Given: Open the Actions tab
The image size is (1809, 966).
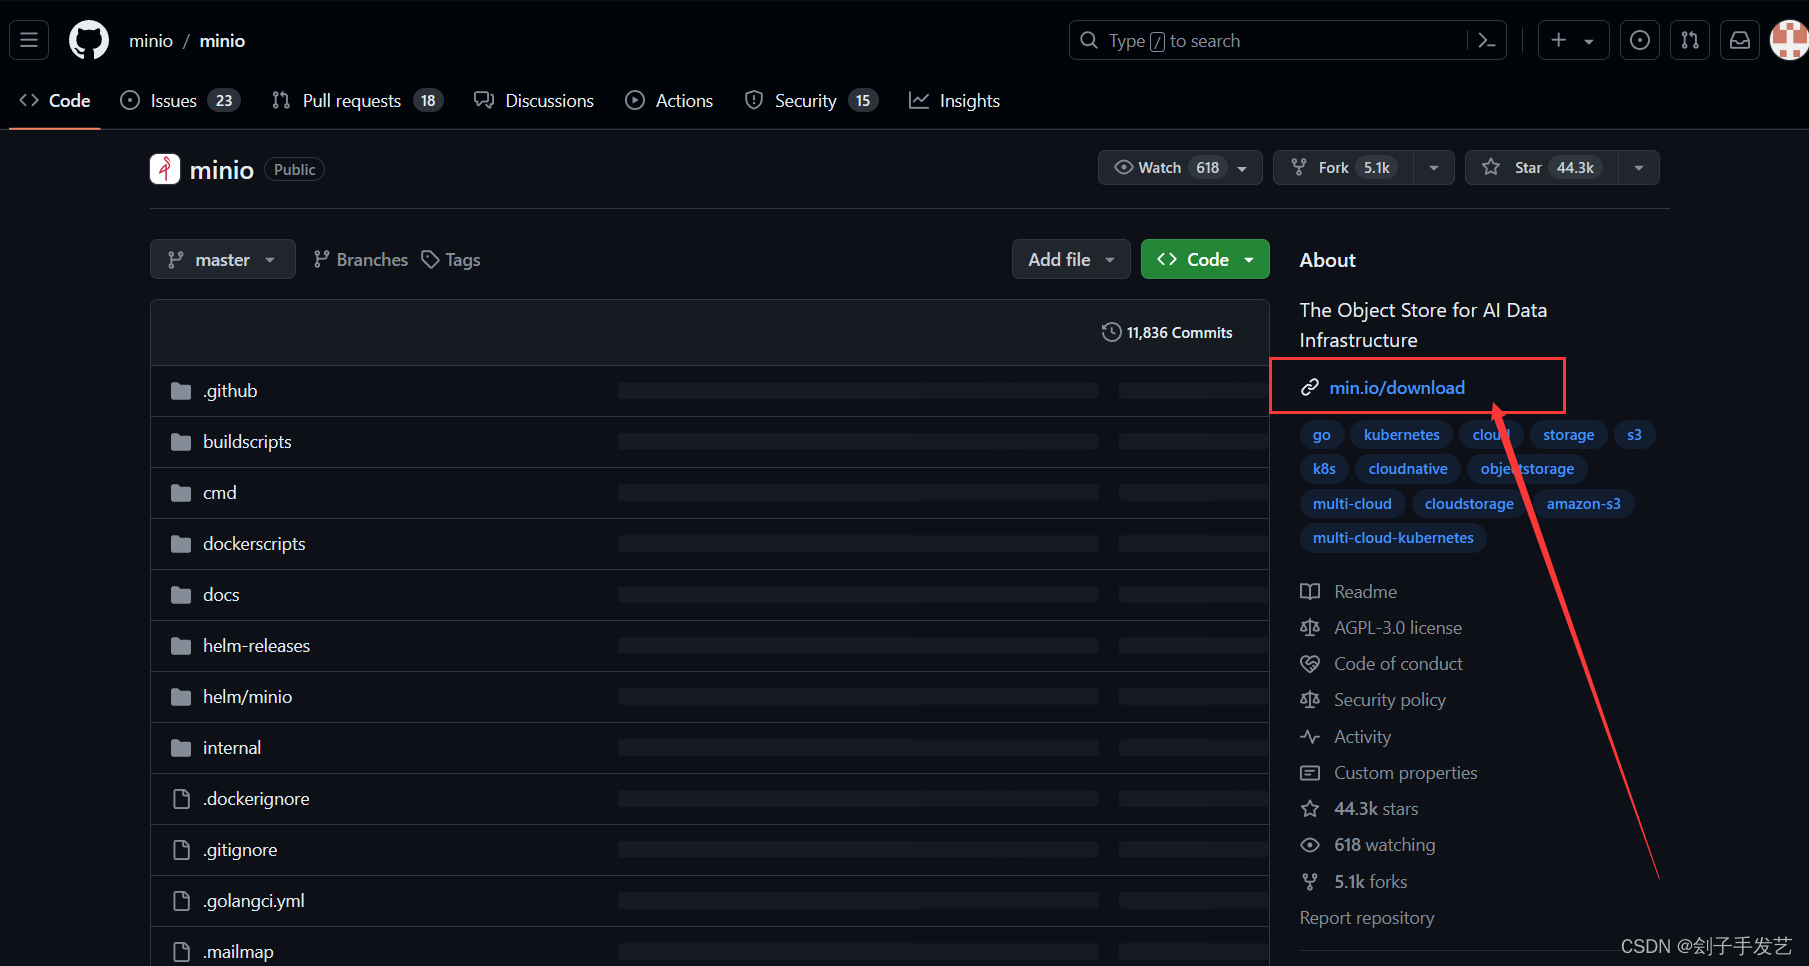Looking at the screenshot, I should click(669, 100).
